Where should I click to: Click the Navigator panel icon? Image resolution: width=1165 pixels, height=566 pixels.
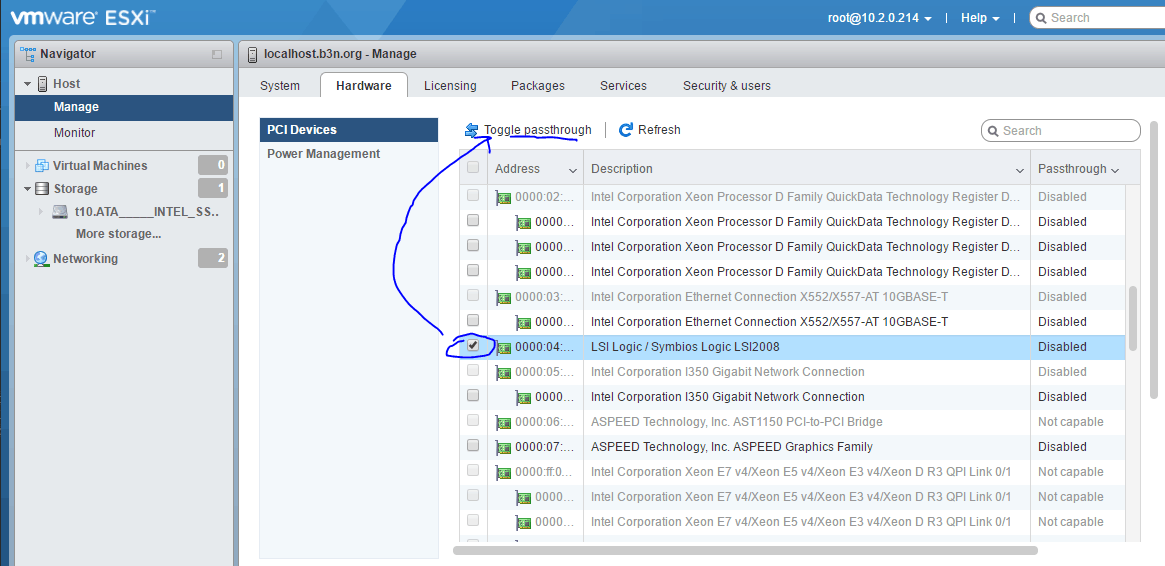point(28,53)
